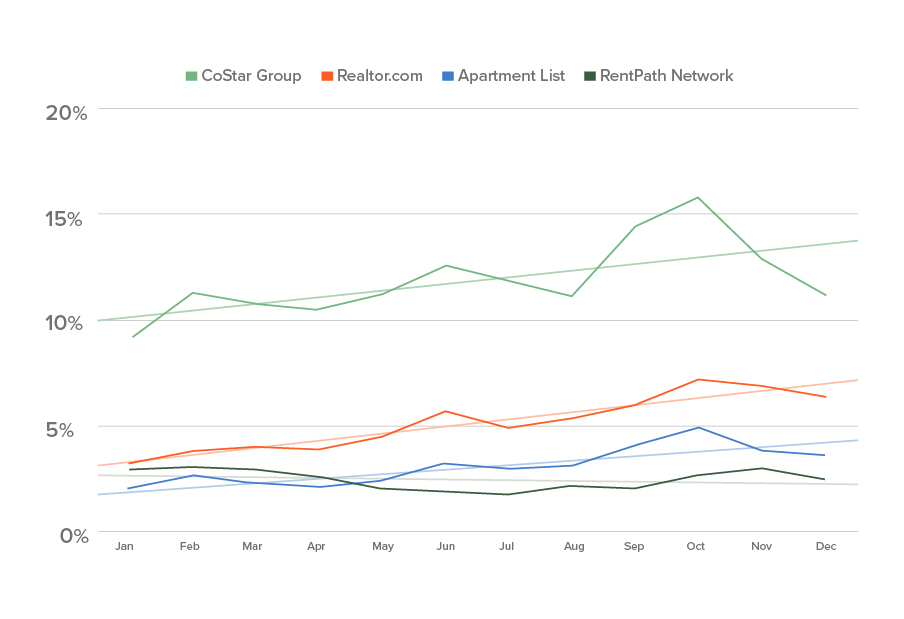Click the "10%" y-axis label
This screenshot has height=619, width=904.
click(64, 323)
